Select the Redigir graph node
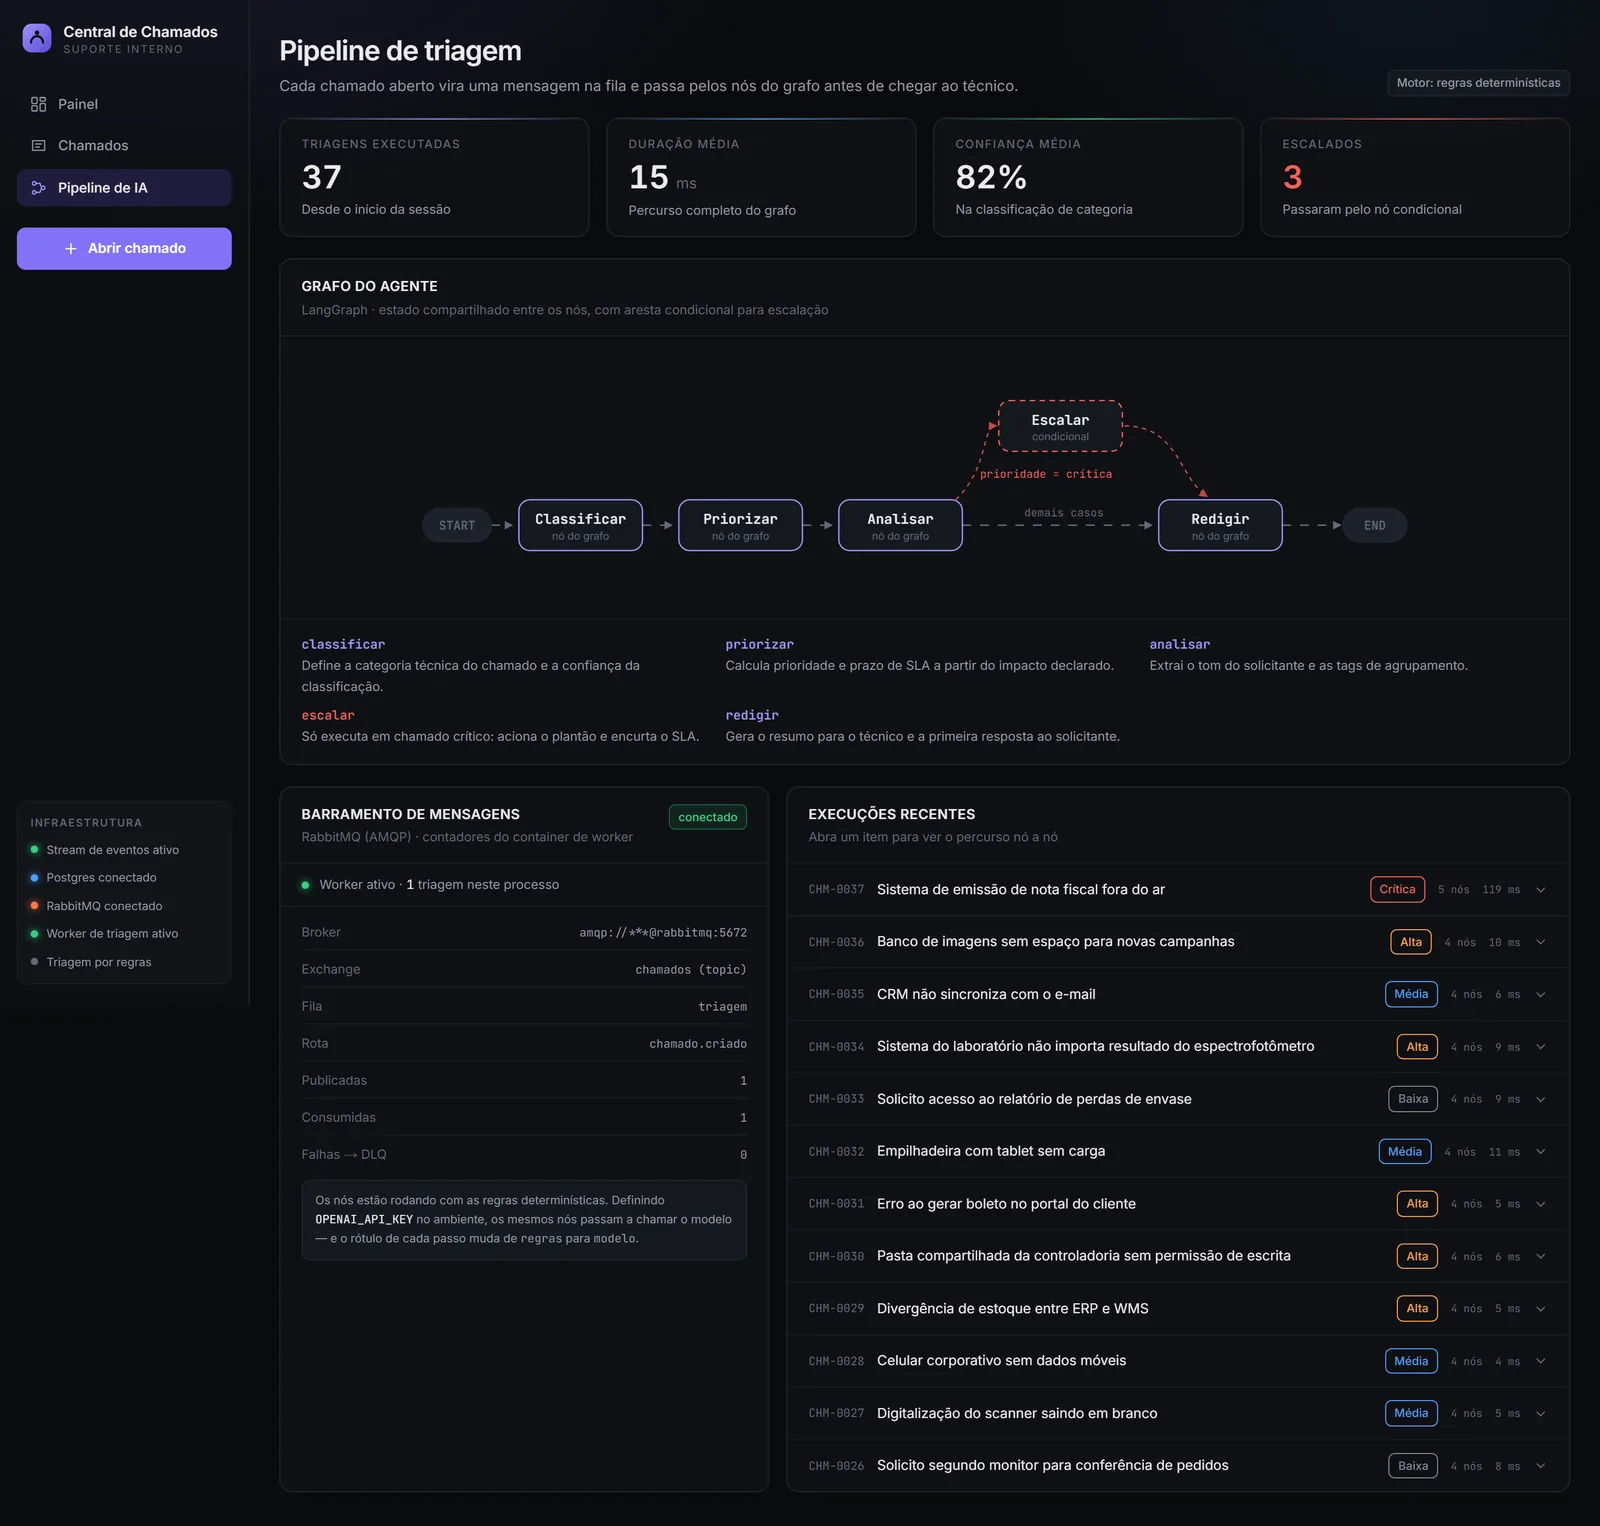 [x=1220, y=525]
